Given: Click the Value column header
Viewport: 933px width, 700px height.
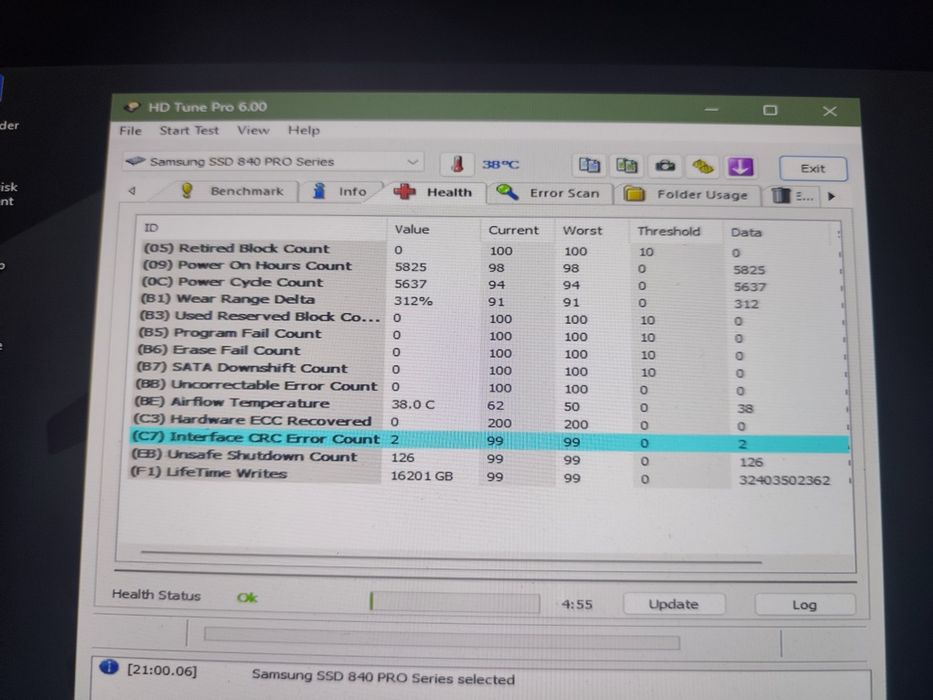Looking at the screenshot, I should [433, 230].
